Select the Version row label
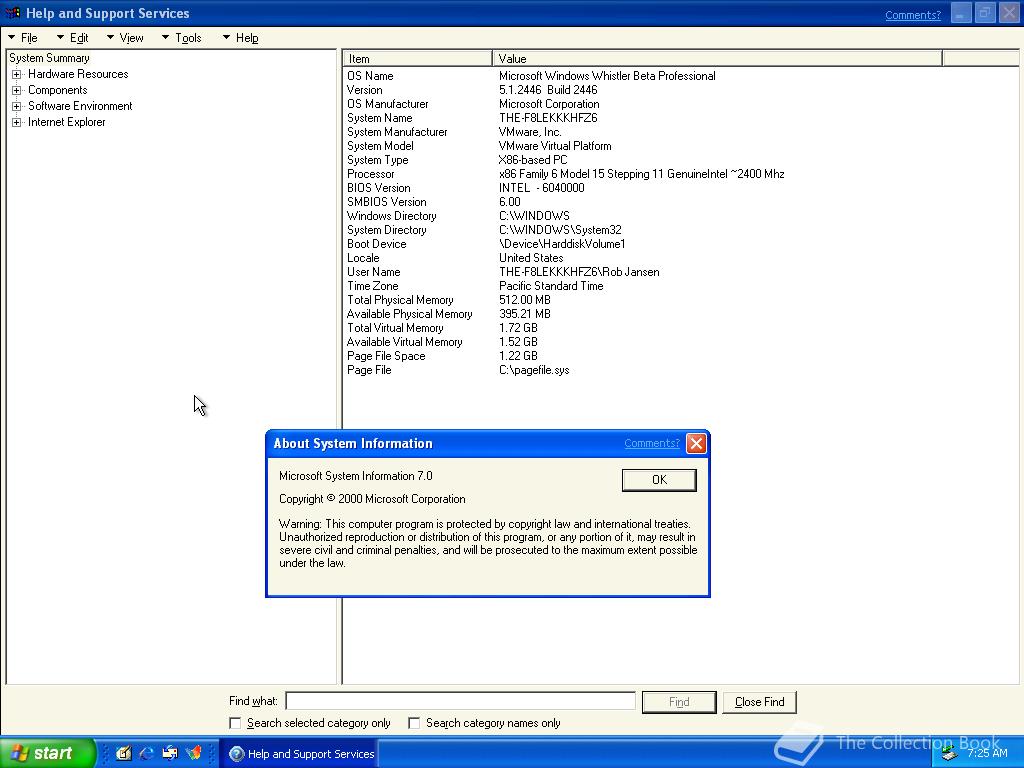 click(364, 90)
